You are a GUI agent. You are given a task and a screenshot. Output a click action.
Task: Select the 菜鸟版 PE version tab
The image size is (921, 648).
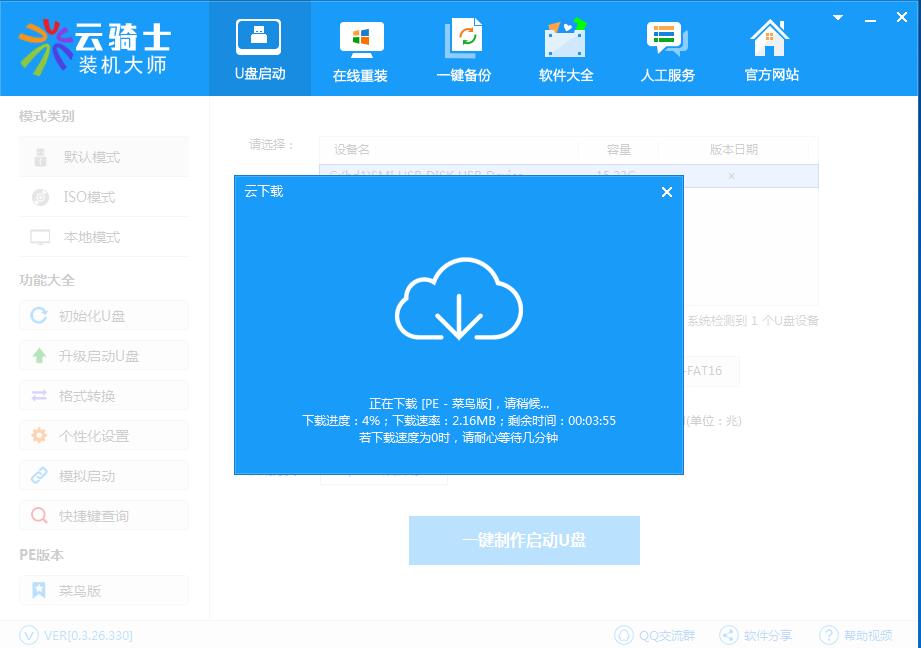pos(103,590)
